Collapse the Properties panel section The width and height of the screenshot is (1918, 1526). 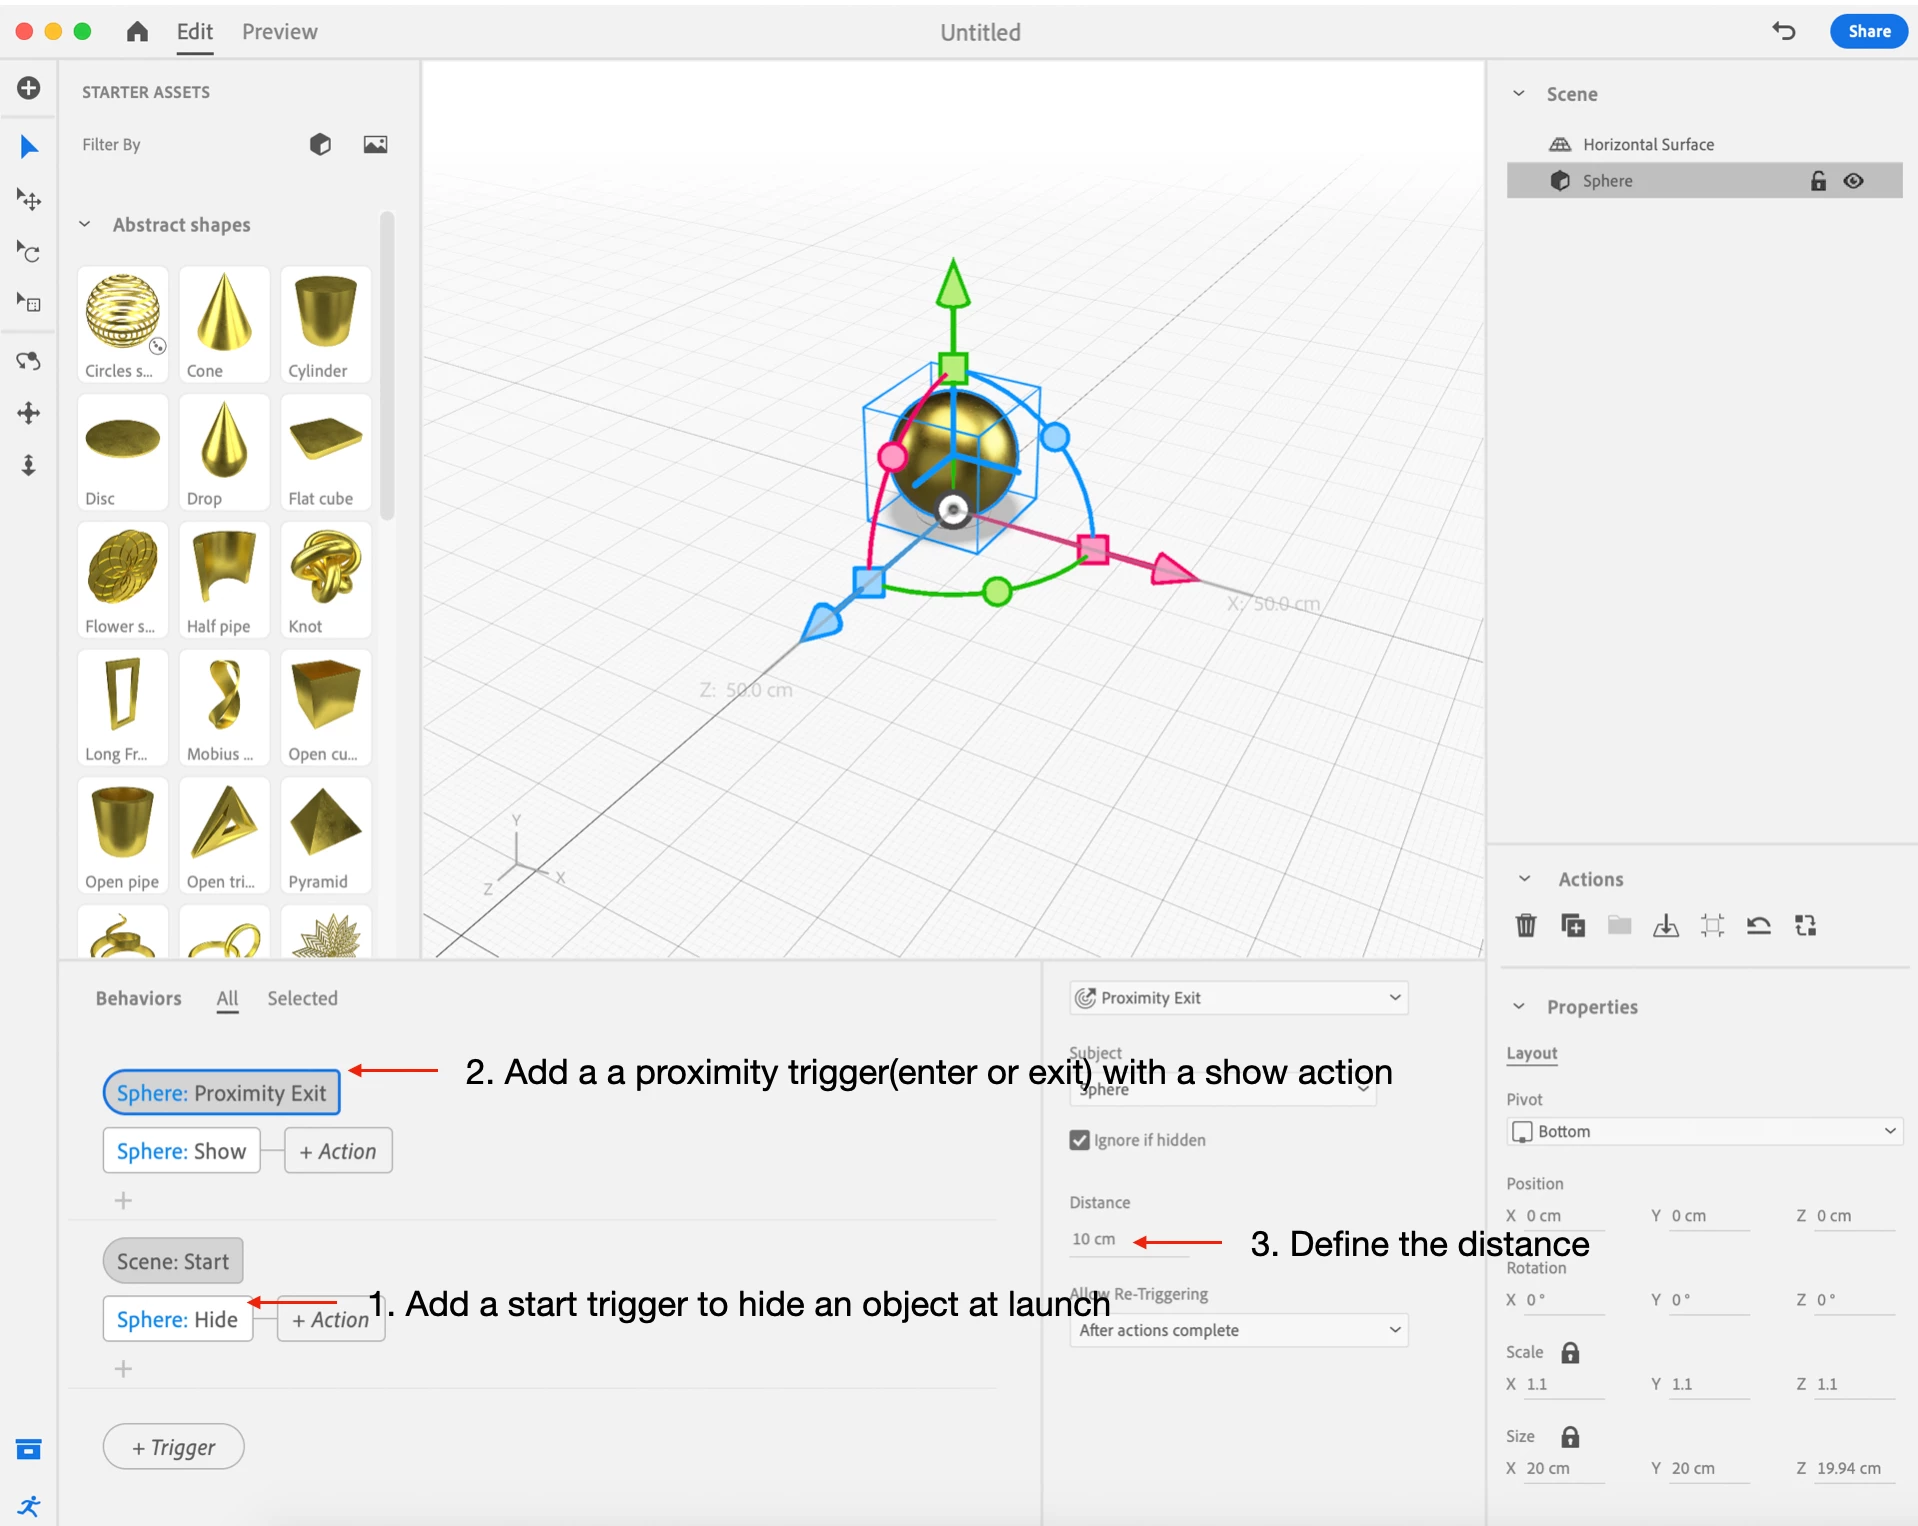[1518, 1006]
